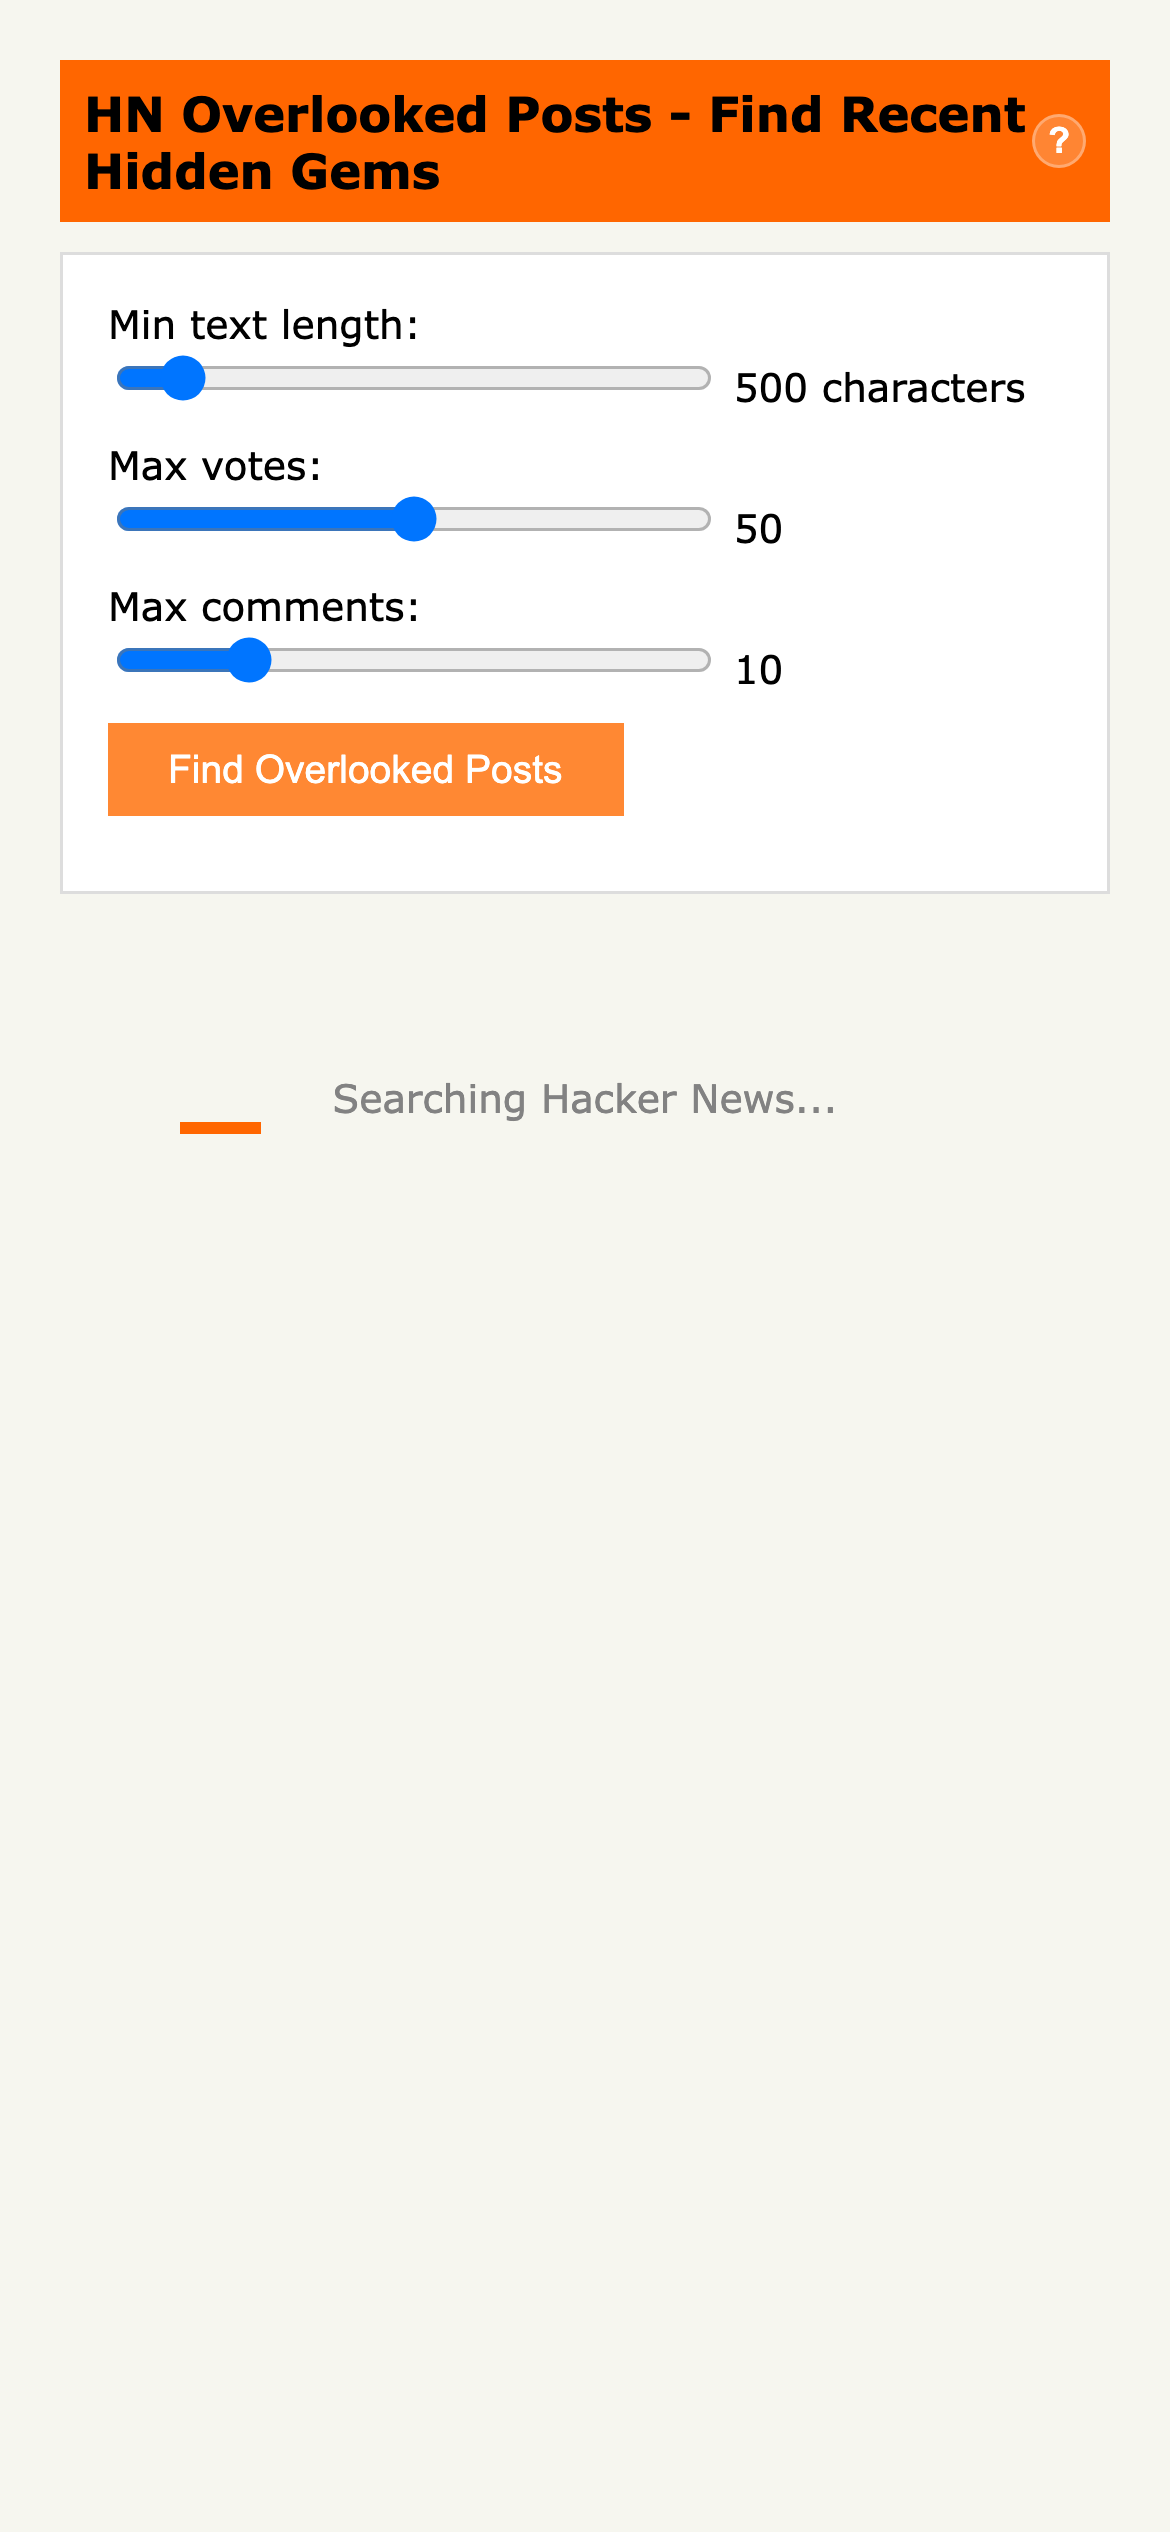Viewport: 1170px width, 2532px height.
Task: Click the max comments value '10'
Action: [759, 670]
